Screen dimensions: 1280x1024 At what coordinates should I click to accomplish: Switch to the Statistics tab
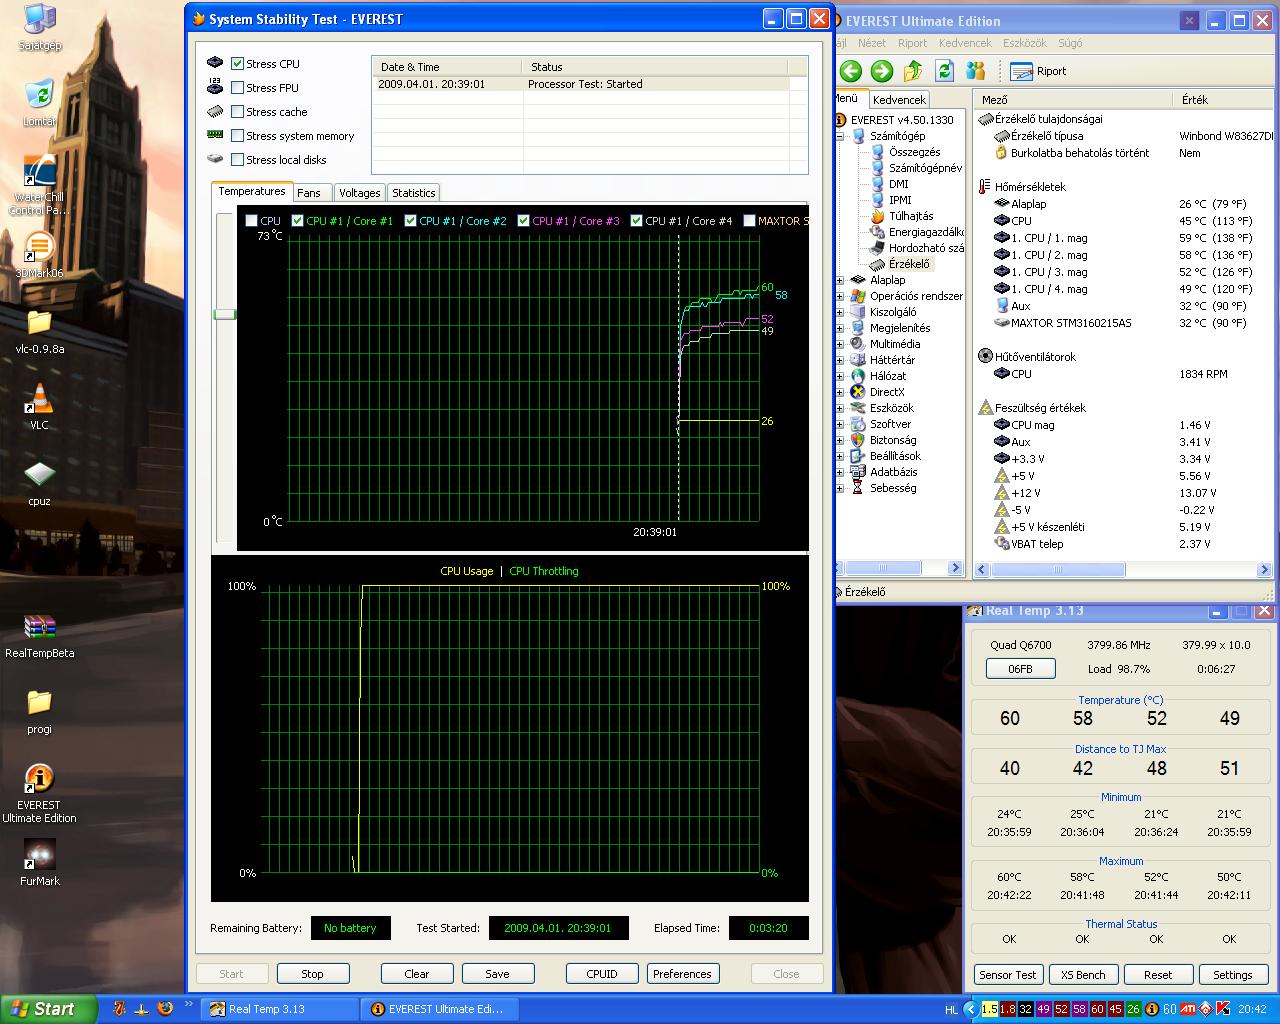[413, 193]
